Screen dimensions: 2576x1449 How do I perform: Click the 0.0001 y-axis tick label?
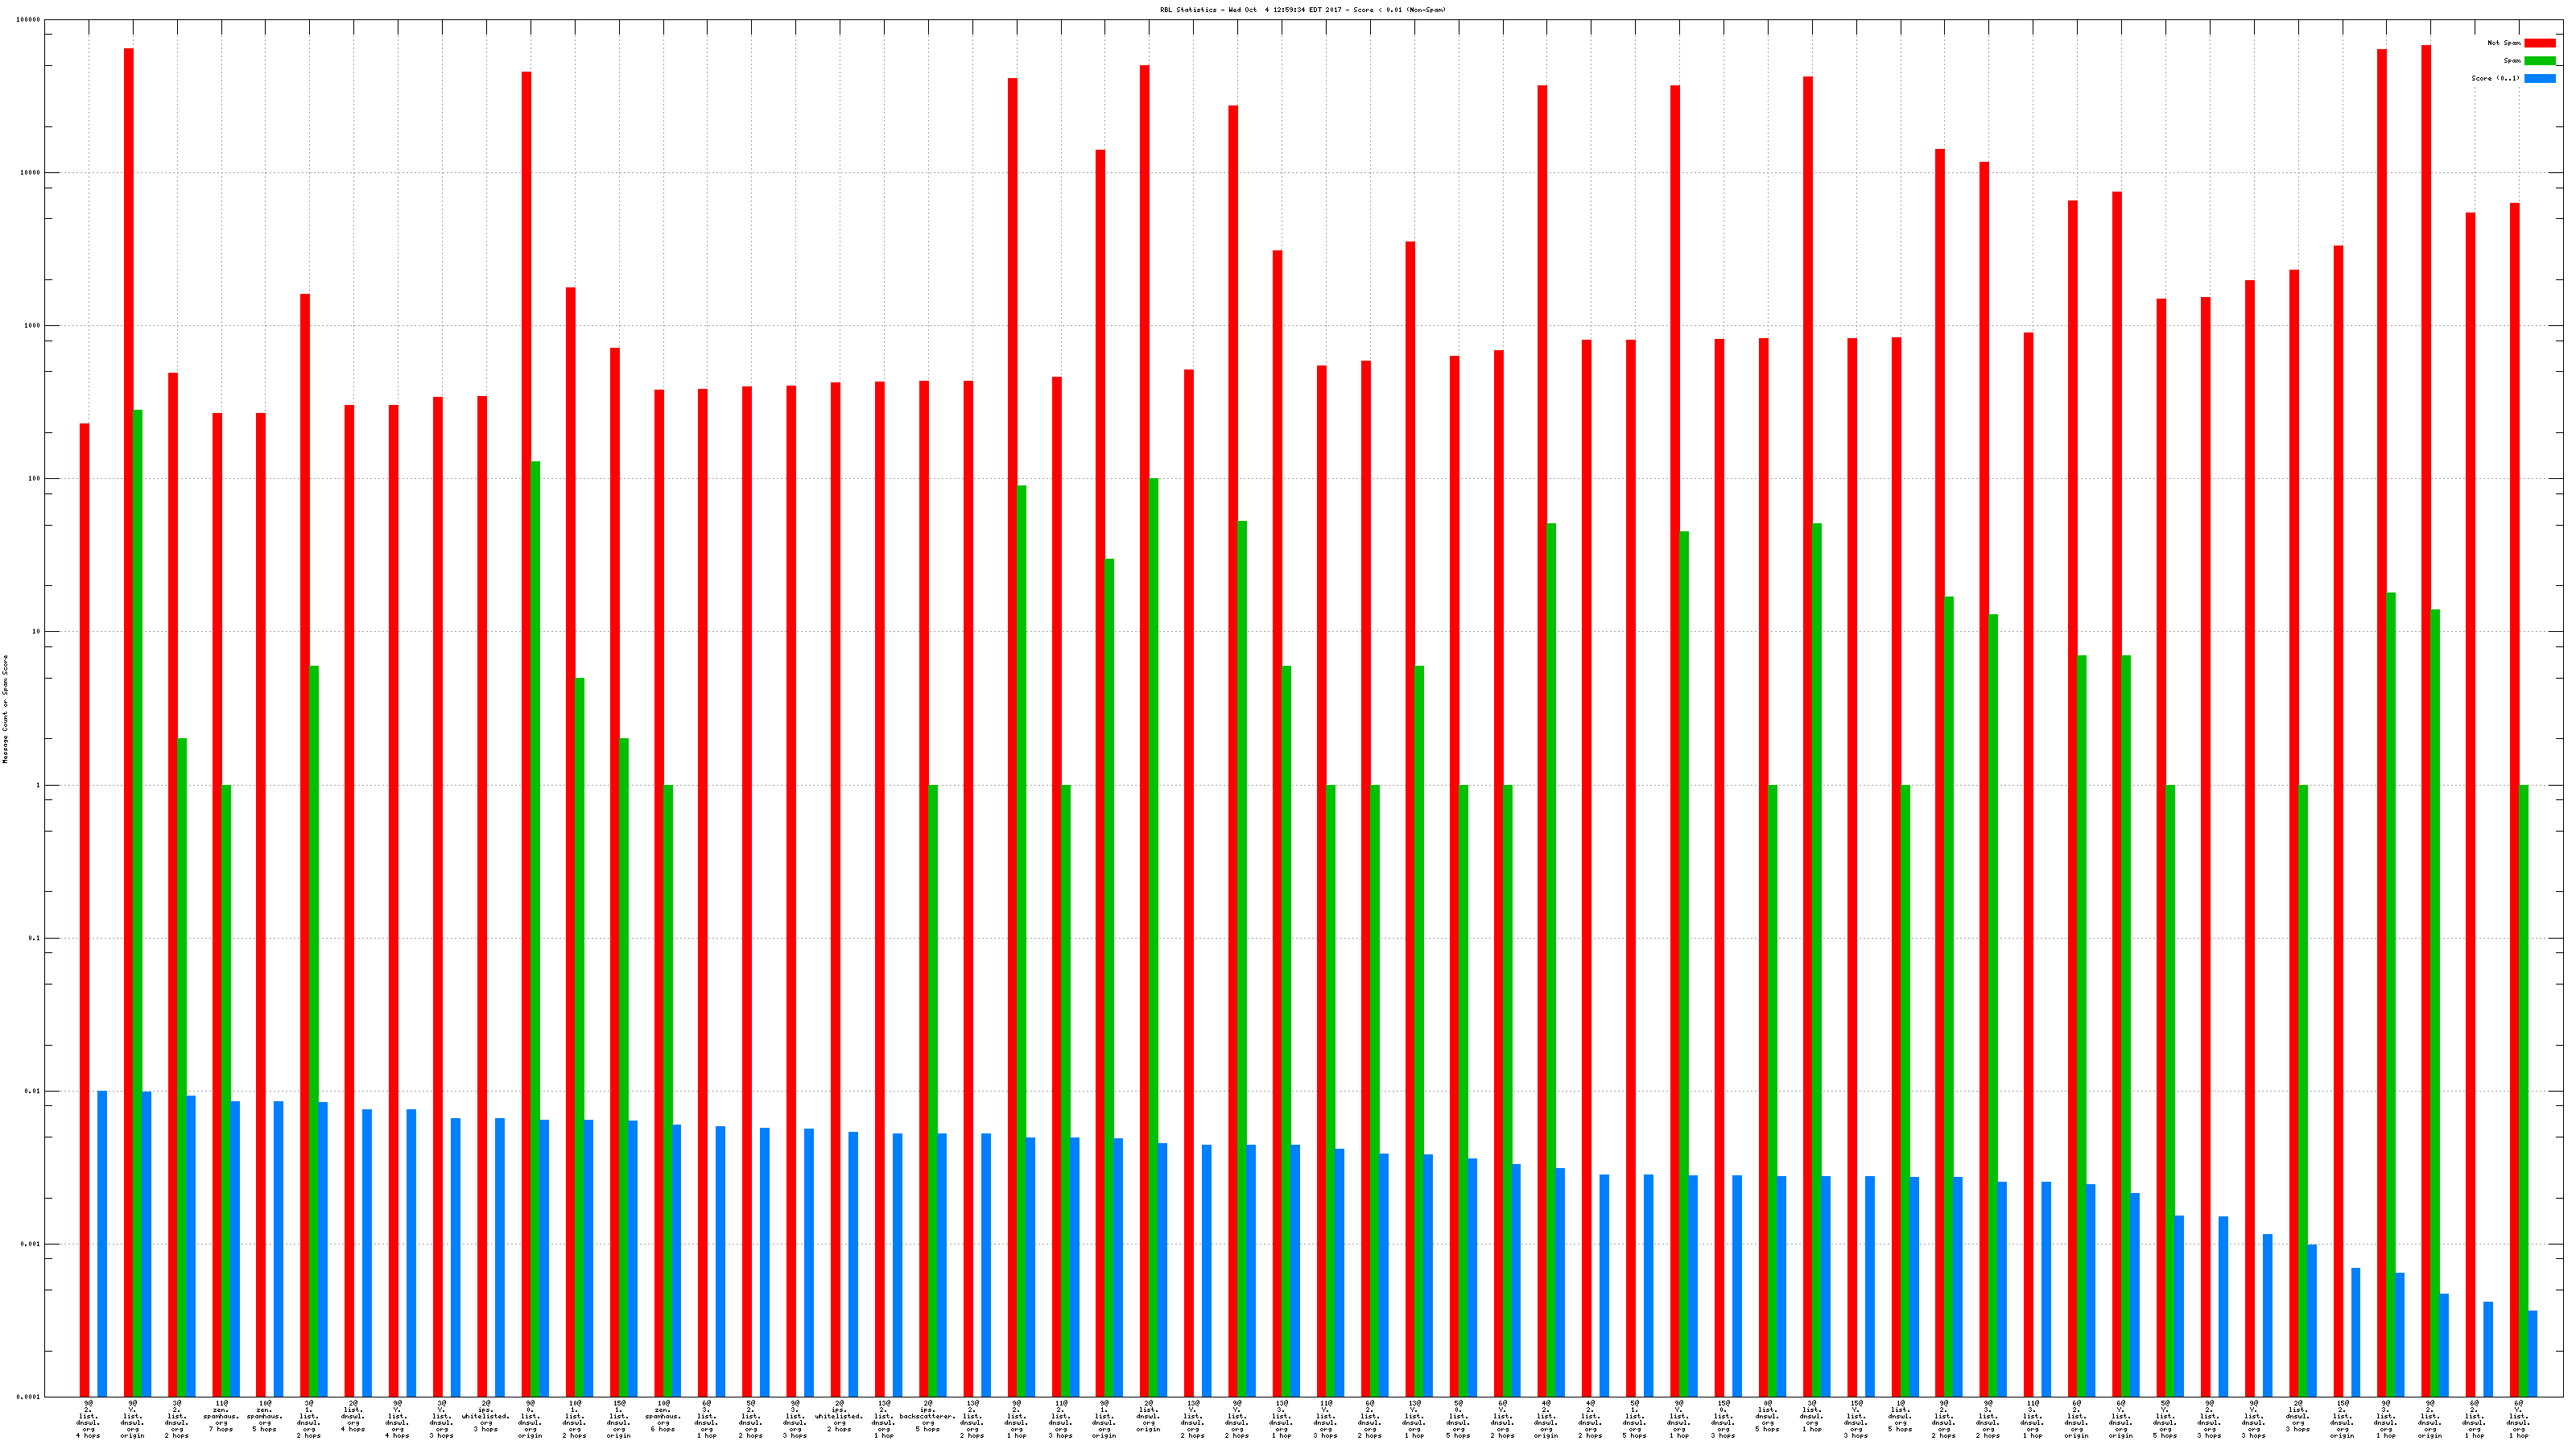29,1397
